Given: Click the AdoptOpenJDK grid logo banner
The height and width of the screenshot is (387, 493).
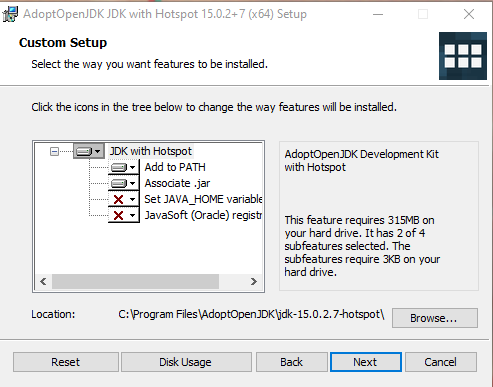Looking at the screenshot, I should pyautogui.click(x=463, y=56).
